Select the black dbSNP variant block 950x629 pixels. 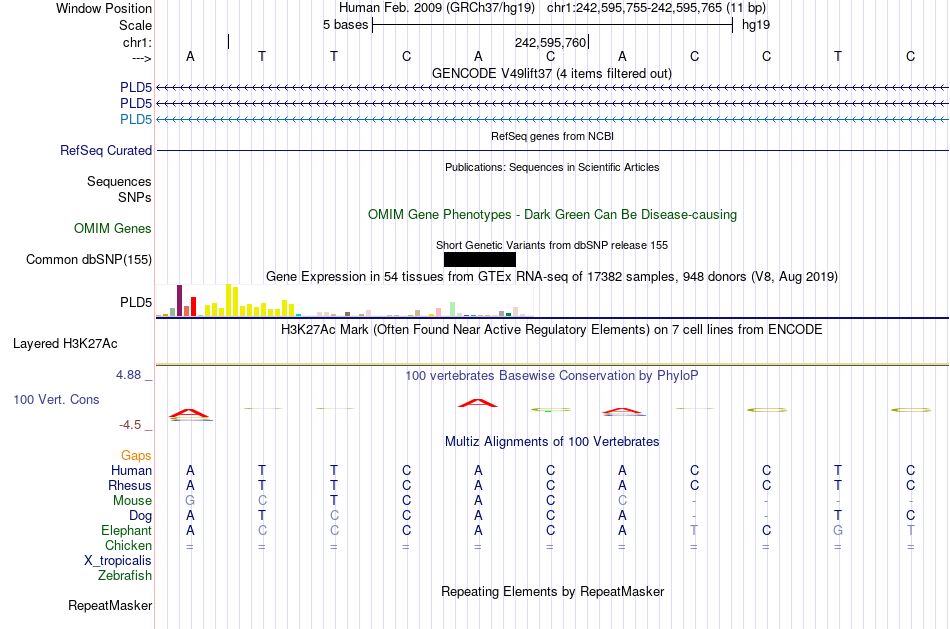[x=480, y=259]
